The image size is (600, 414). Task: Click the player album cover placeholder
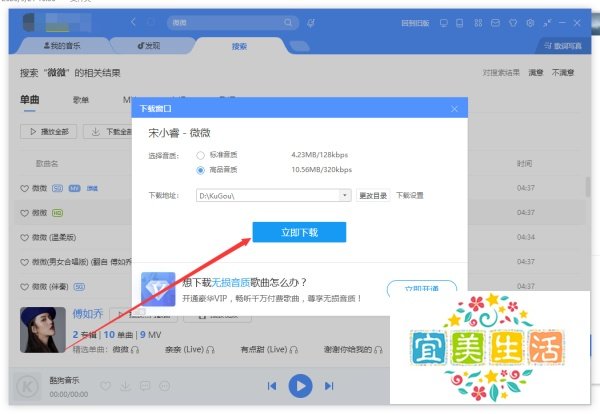(x=28, y=386)
